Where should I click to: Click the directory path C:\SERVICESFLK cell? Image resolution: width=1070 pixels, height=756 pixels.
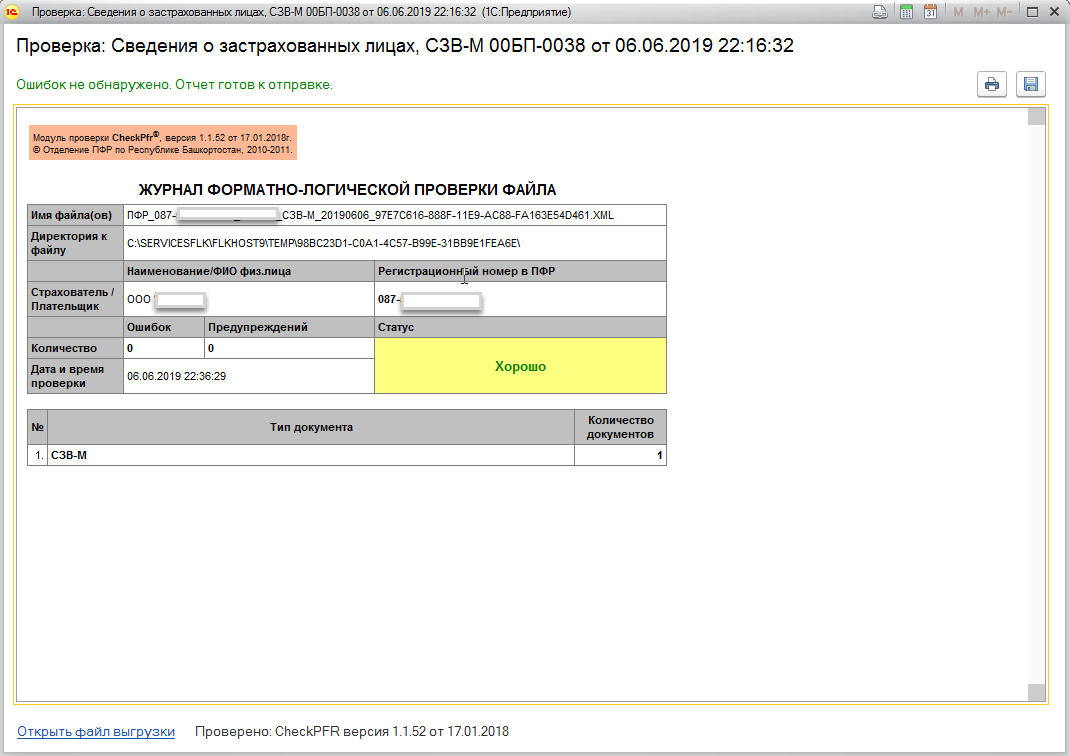pyautogui.click(x=394, y=243)
